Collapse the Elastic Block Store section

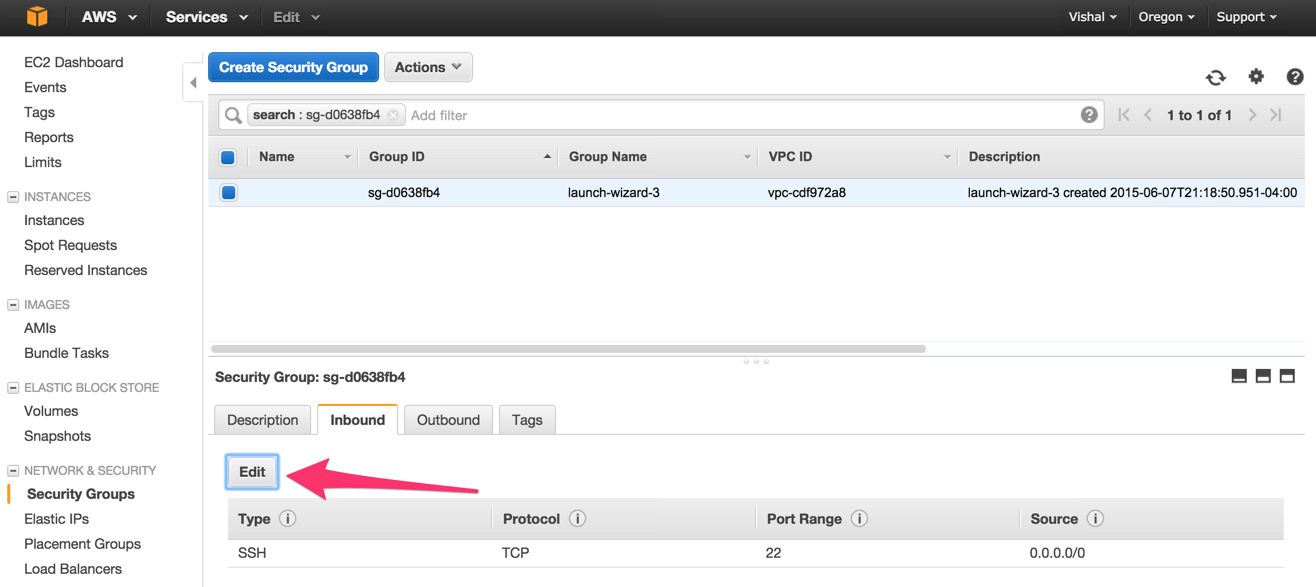coord(13,388)
